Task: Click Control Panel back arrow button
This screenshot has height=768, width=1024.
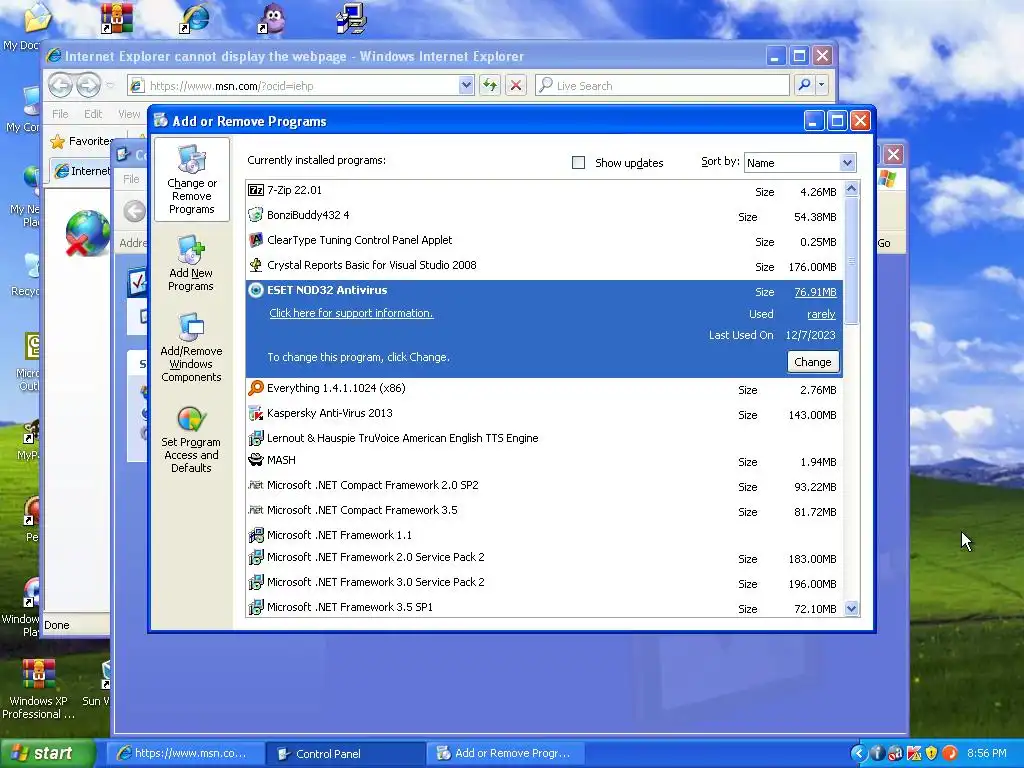Action: click(x=135, y=211)
